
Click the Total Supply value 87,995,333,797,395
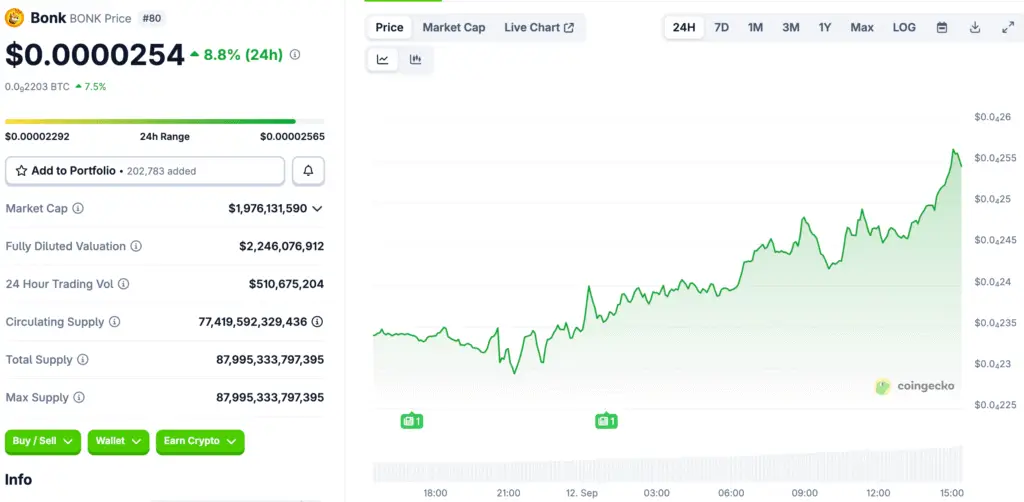pos(270,360)
